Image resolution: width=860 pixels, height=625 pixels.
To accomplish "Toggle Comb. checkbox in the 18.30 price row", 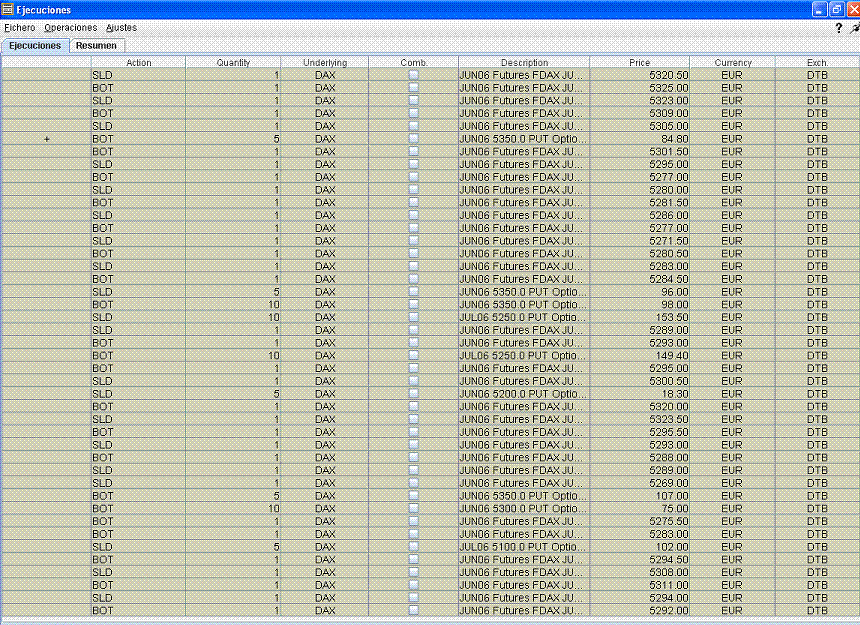I will tap(413, 394).
